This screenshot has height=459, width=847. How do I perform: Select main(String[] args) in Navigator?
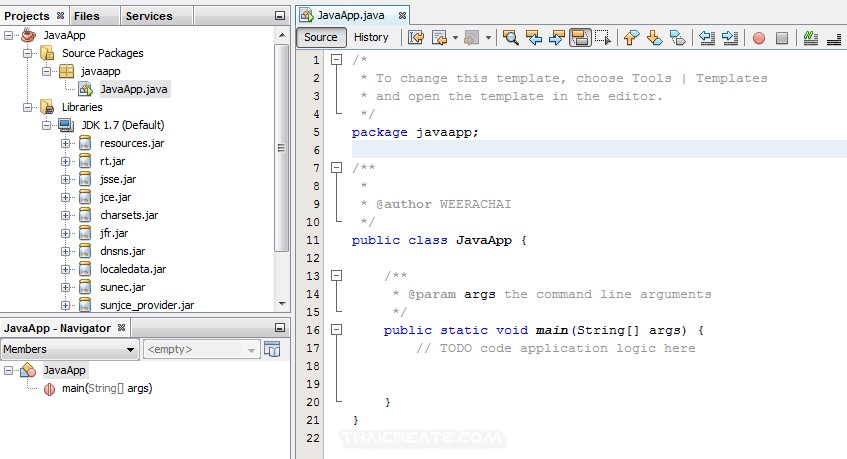107,388
